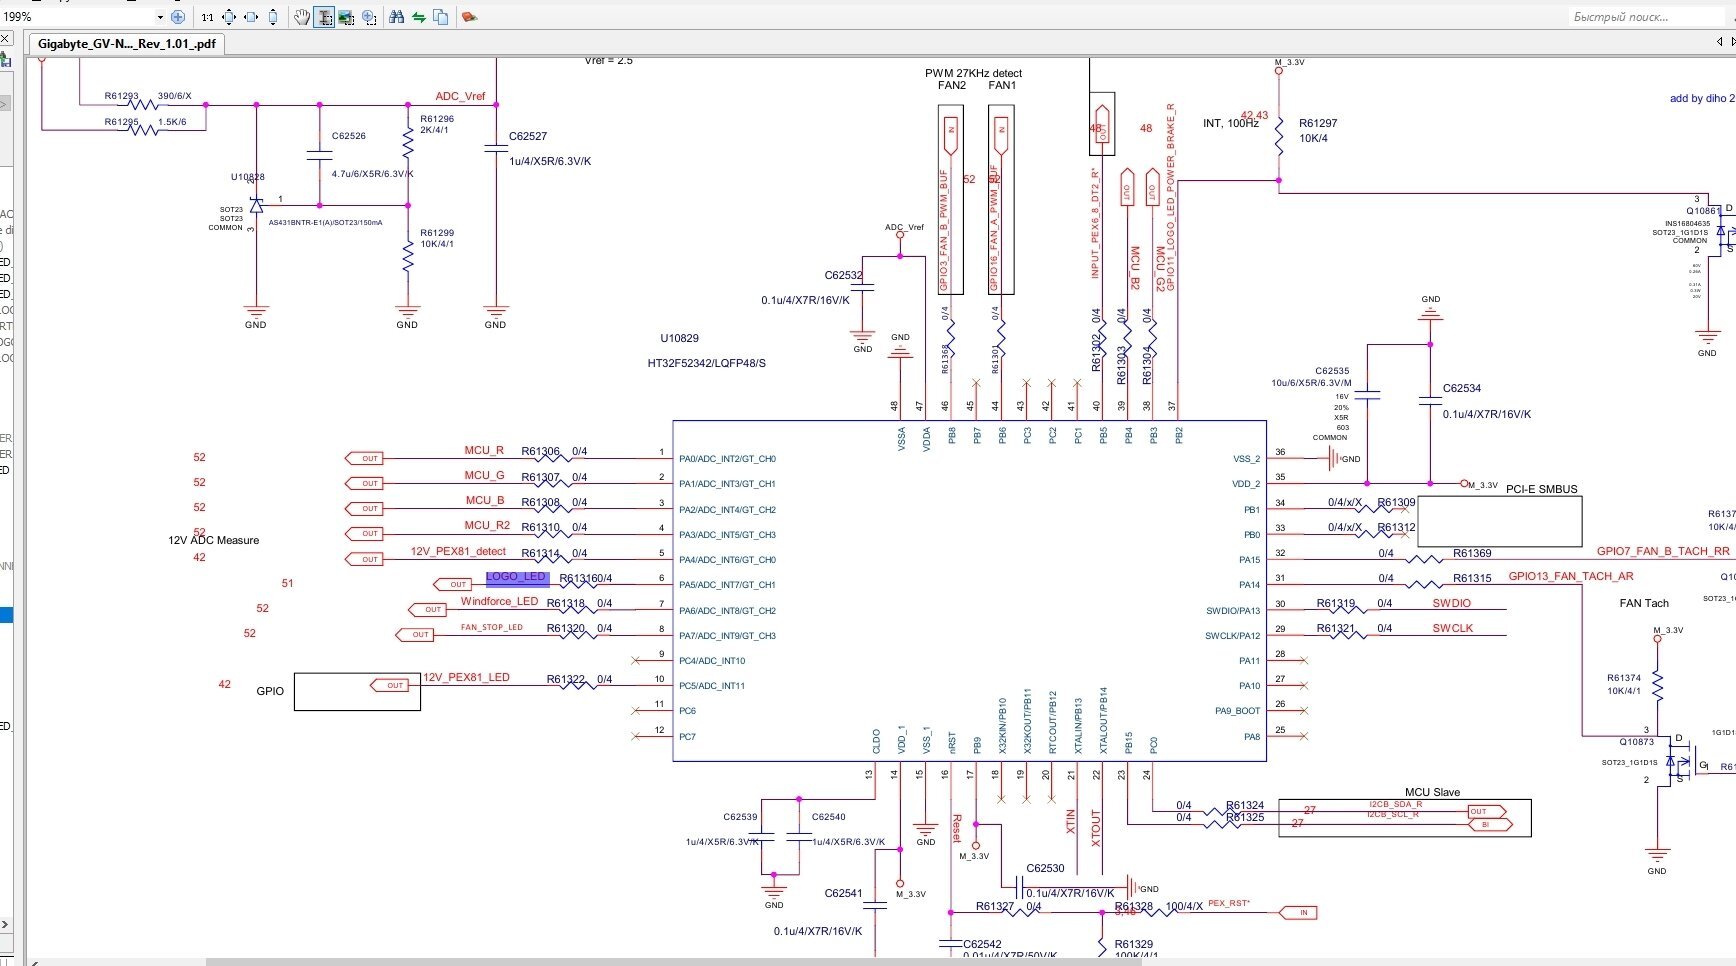Click the MCU_G net label
This screenshot has height=966, width=1736.
[484, 476]
